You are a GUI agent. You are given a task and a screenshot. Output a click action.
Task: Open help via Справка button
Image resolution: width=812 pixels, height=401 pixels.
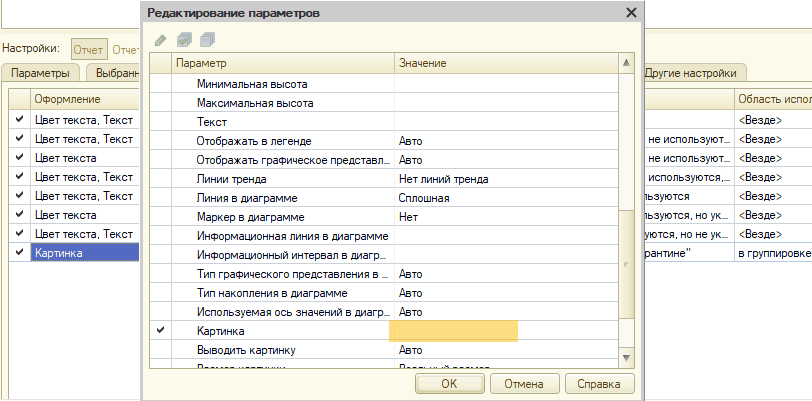point(599,384)
